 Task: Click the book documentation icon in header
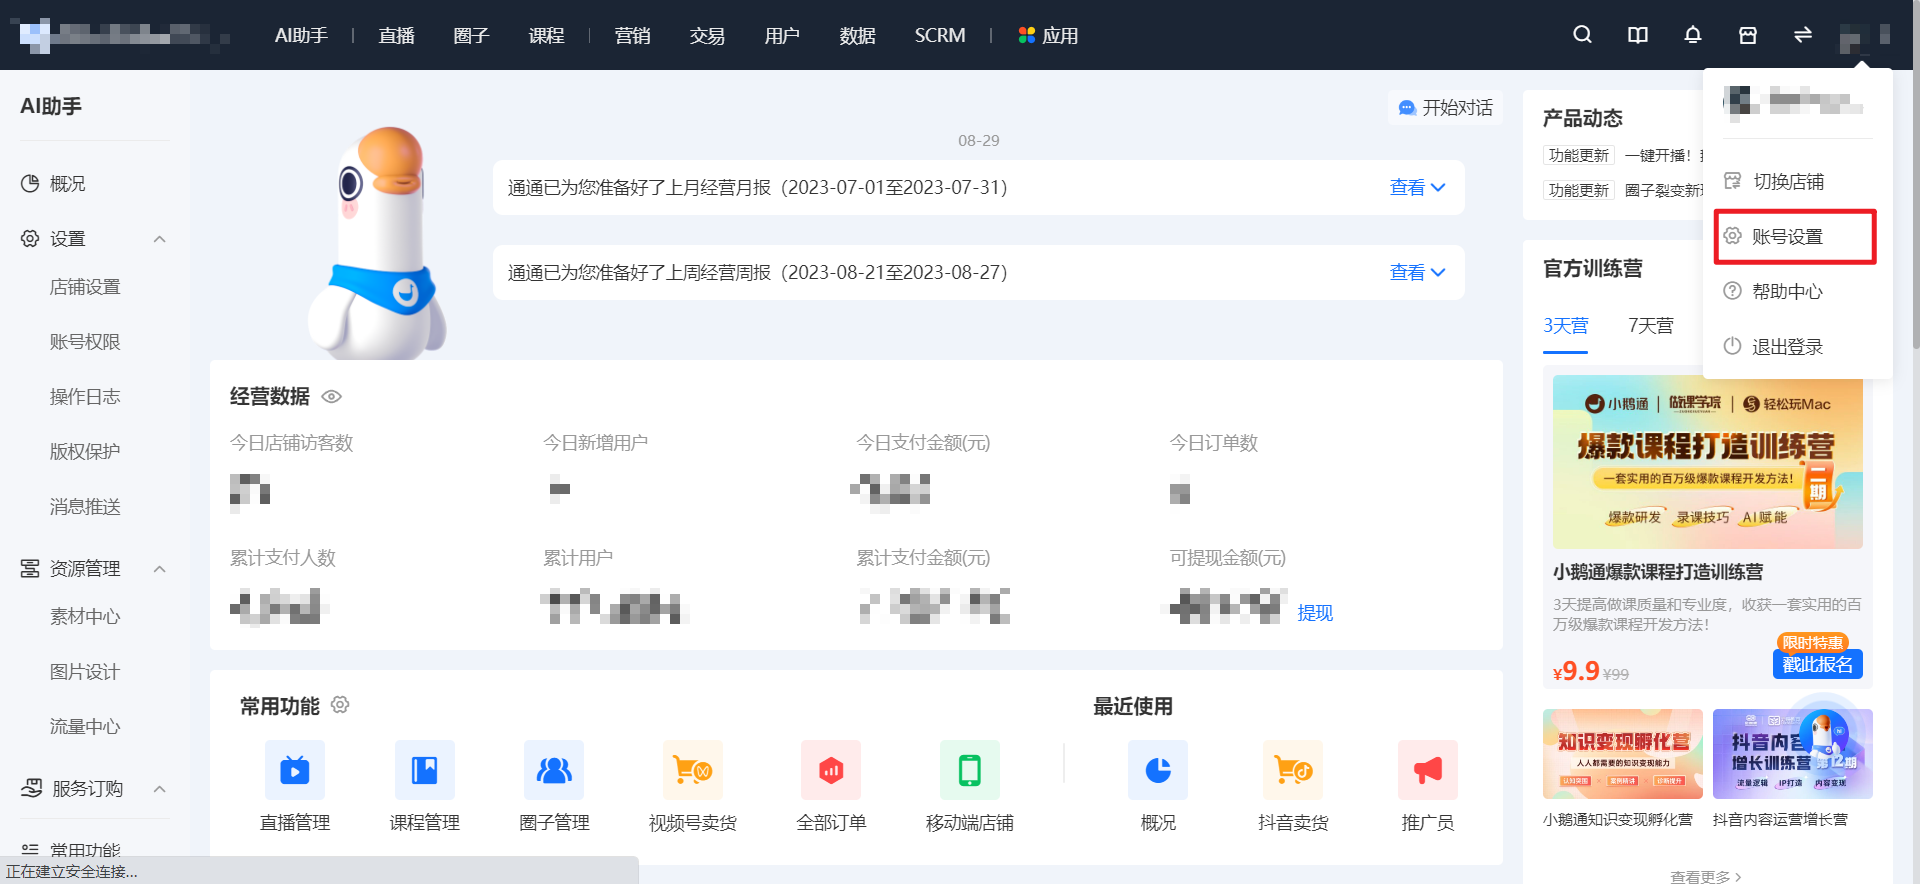(x=1637, y=35)
